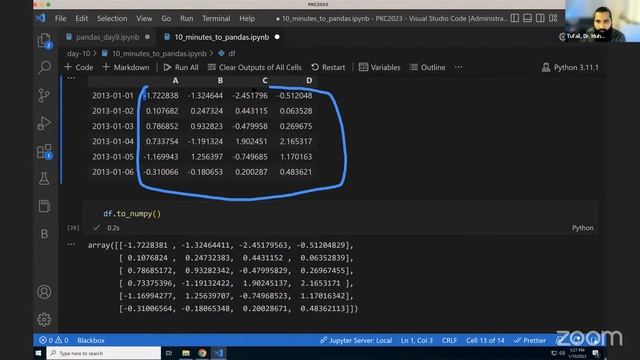The width and height of the screenshot is (640, 360).
Task: Open dataframe output cell ellipsis menu
Action: [x=71, y=78]
